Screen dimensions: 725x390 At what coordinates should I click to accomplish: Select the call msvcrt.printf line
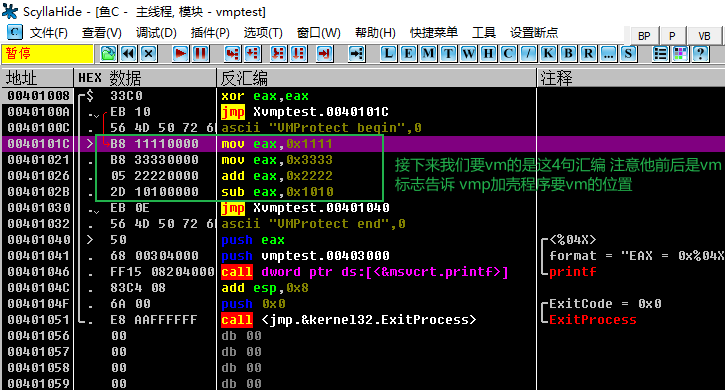point(362,272)
